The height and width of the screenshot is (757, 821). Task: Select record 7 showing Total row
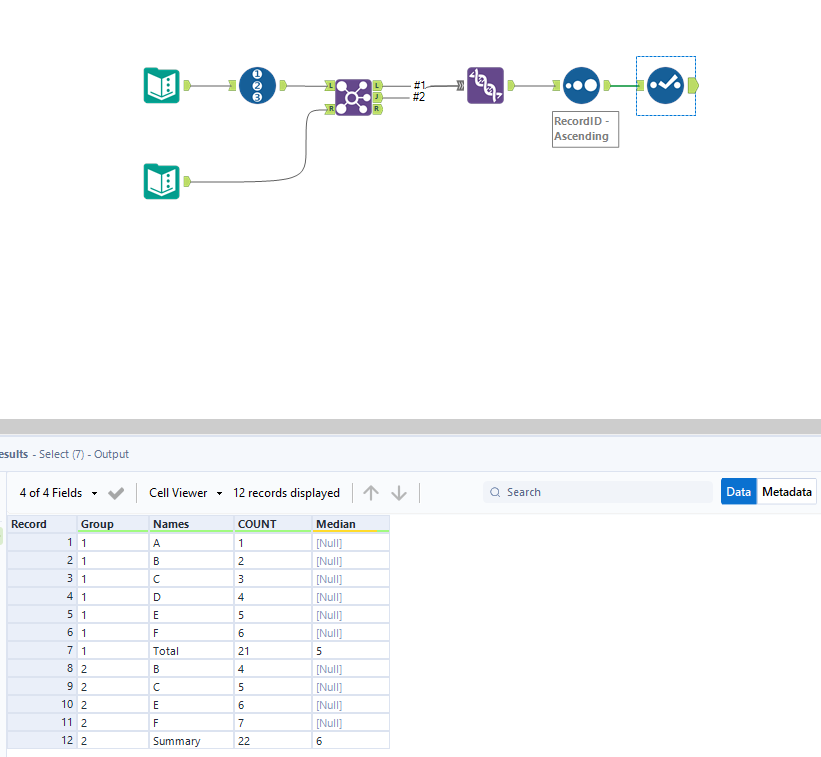(x=69, y=650)
